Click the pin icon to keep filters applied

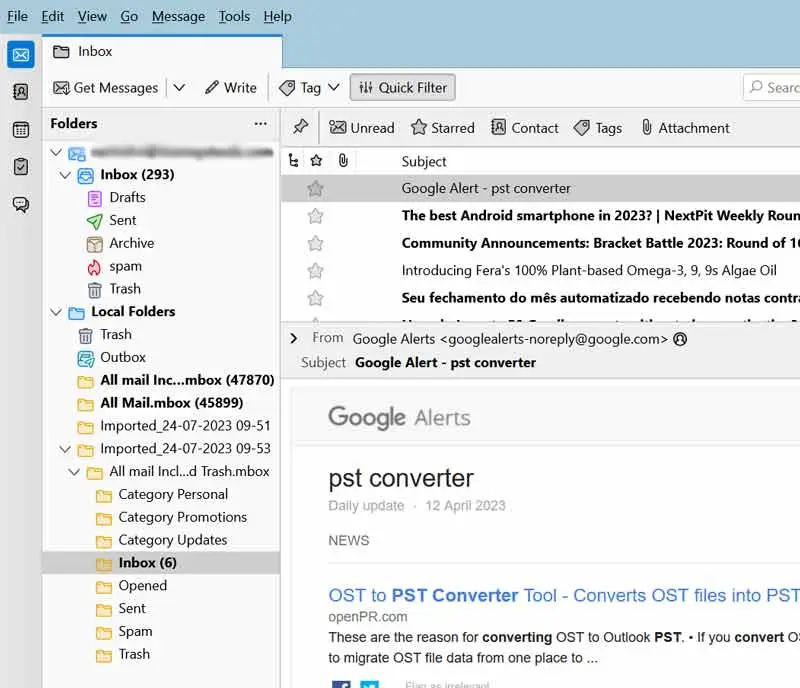300,127
